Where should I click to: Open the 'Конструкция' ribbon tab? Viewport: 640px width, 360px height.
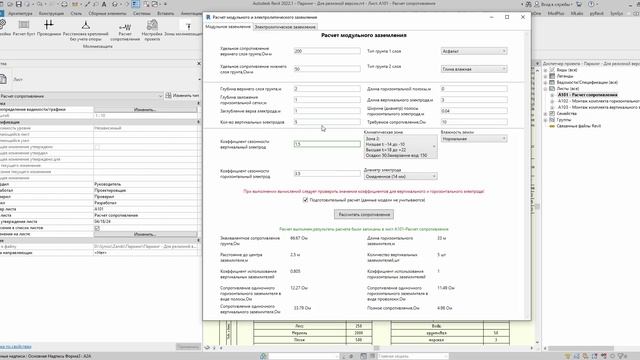coord(51,13)
